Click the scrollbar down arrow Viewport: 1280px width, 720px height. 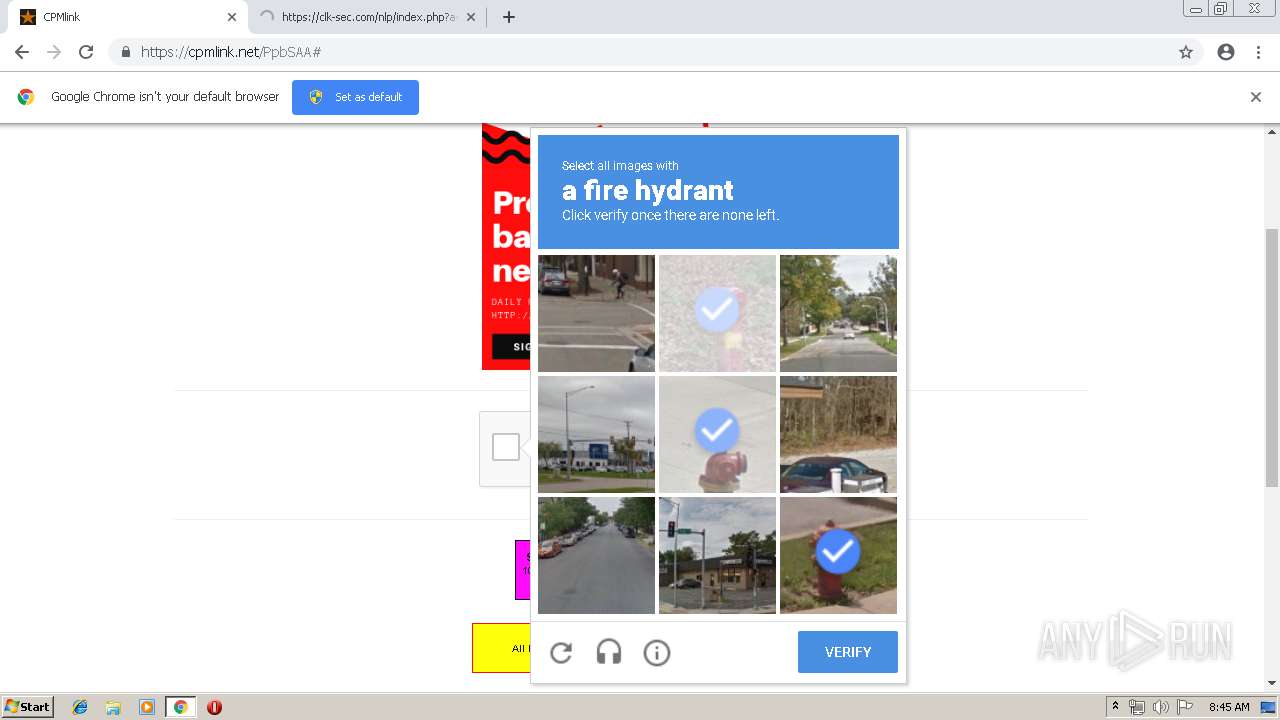(1272, 683)
